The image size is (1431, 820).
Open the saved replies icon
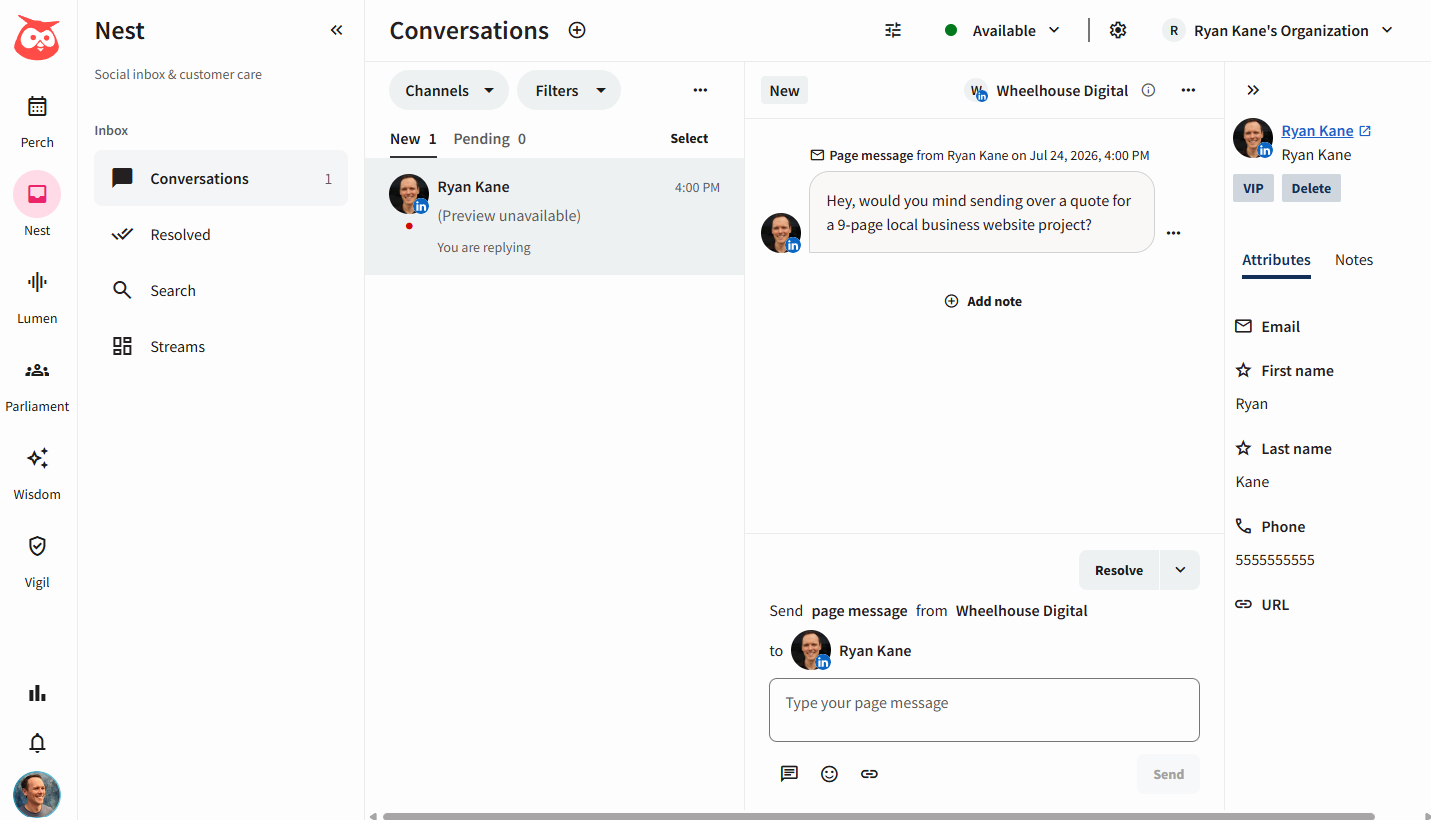pos(789,774)
